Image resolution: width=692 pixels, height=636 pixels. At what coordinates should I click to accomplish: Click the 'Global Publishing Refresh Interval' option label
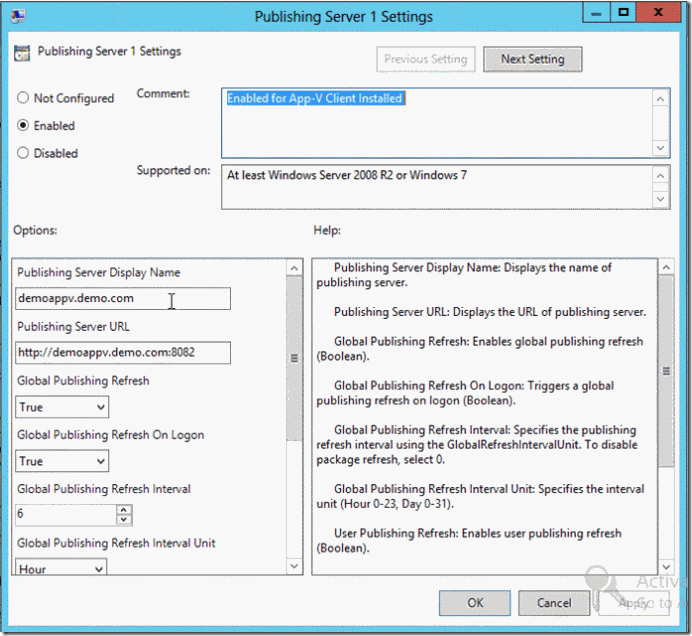(104, 489)
